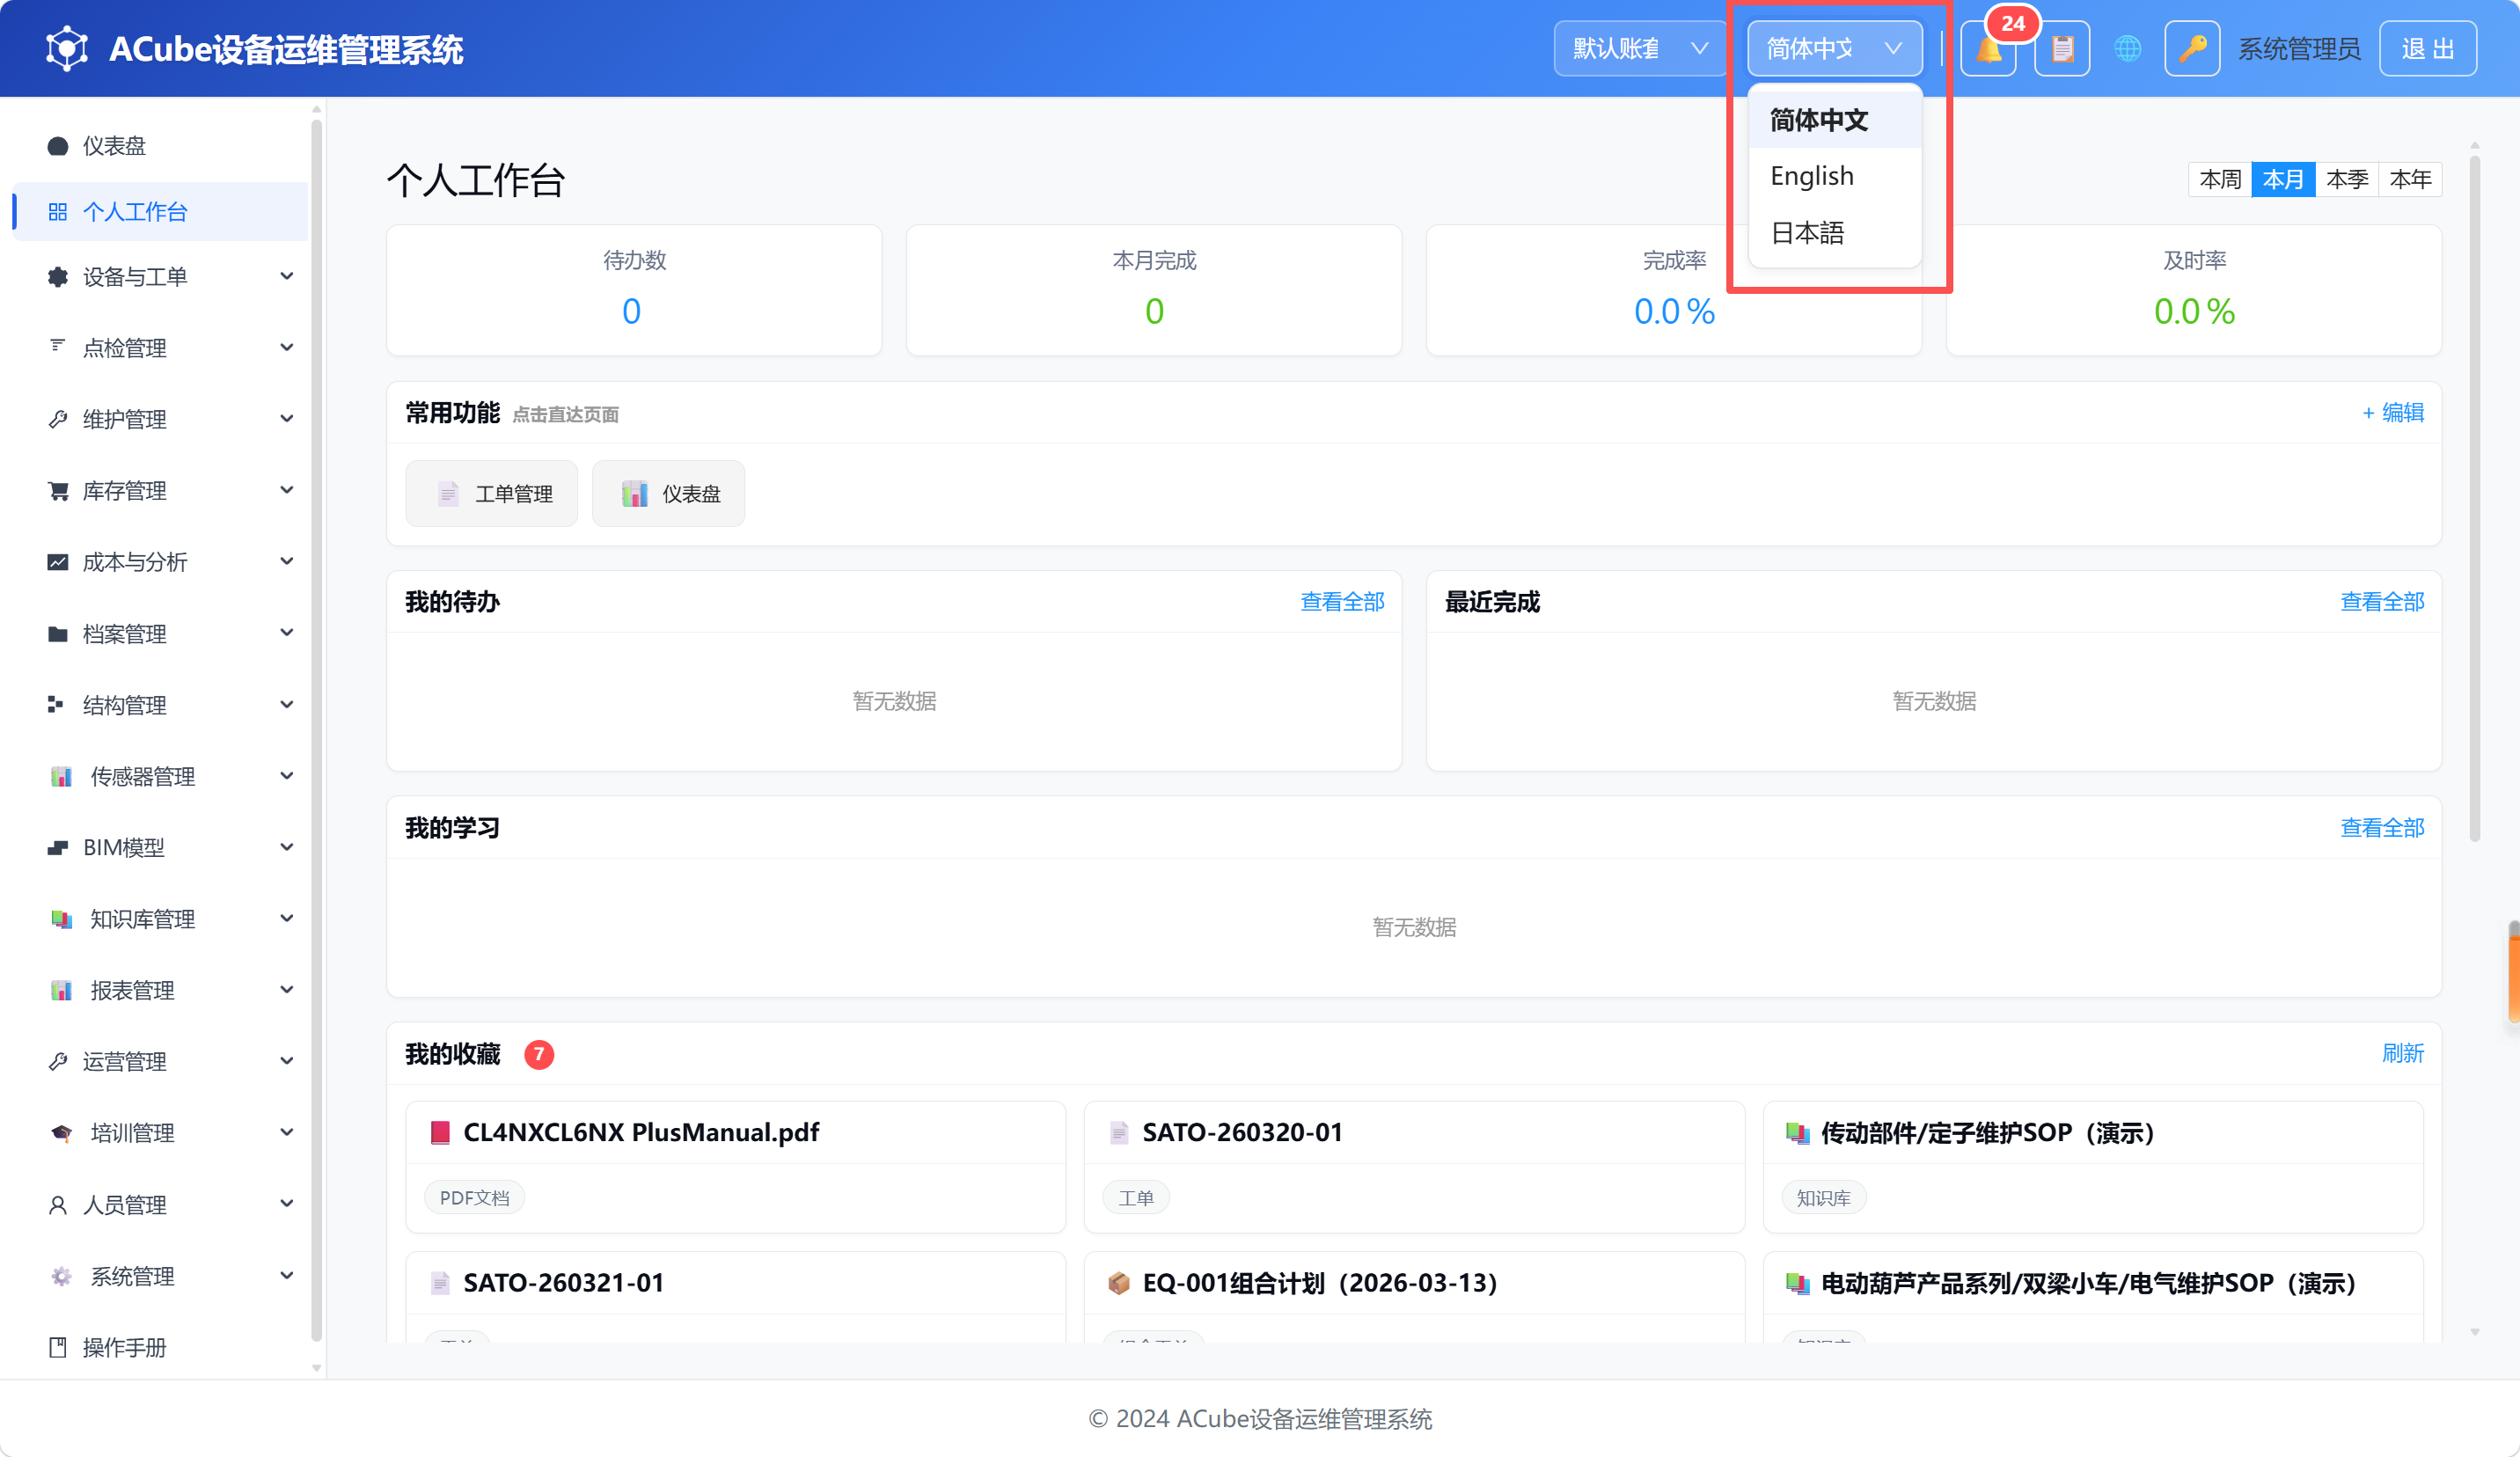
Task: Open the 默认账套 dropdown
Action: pyautogui.click(x=1640, y=48)
